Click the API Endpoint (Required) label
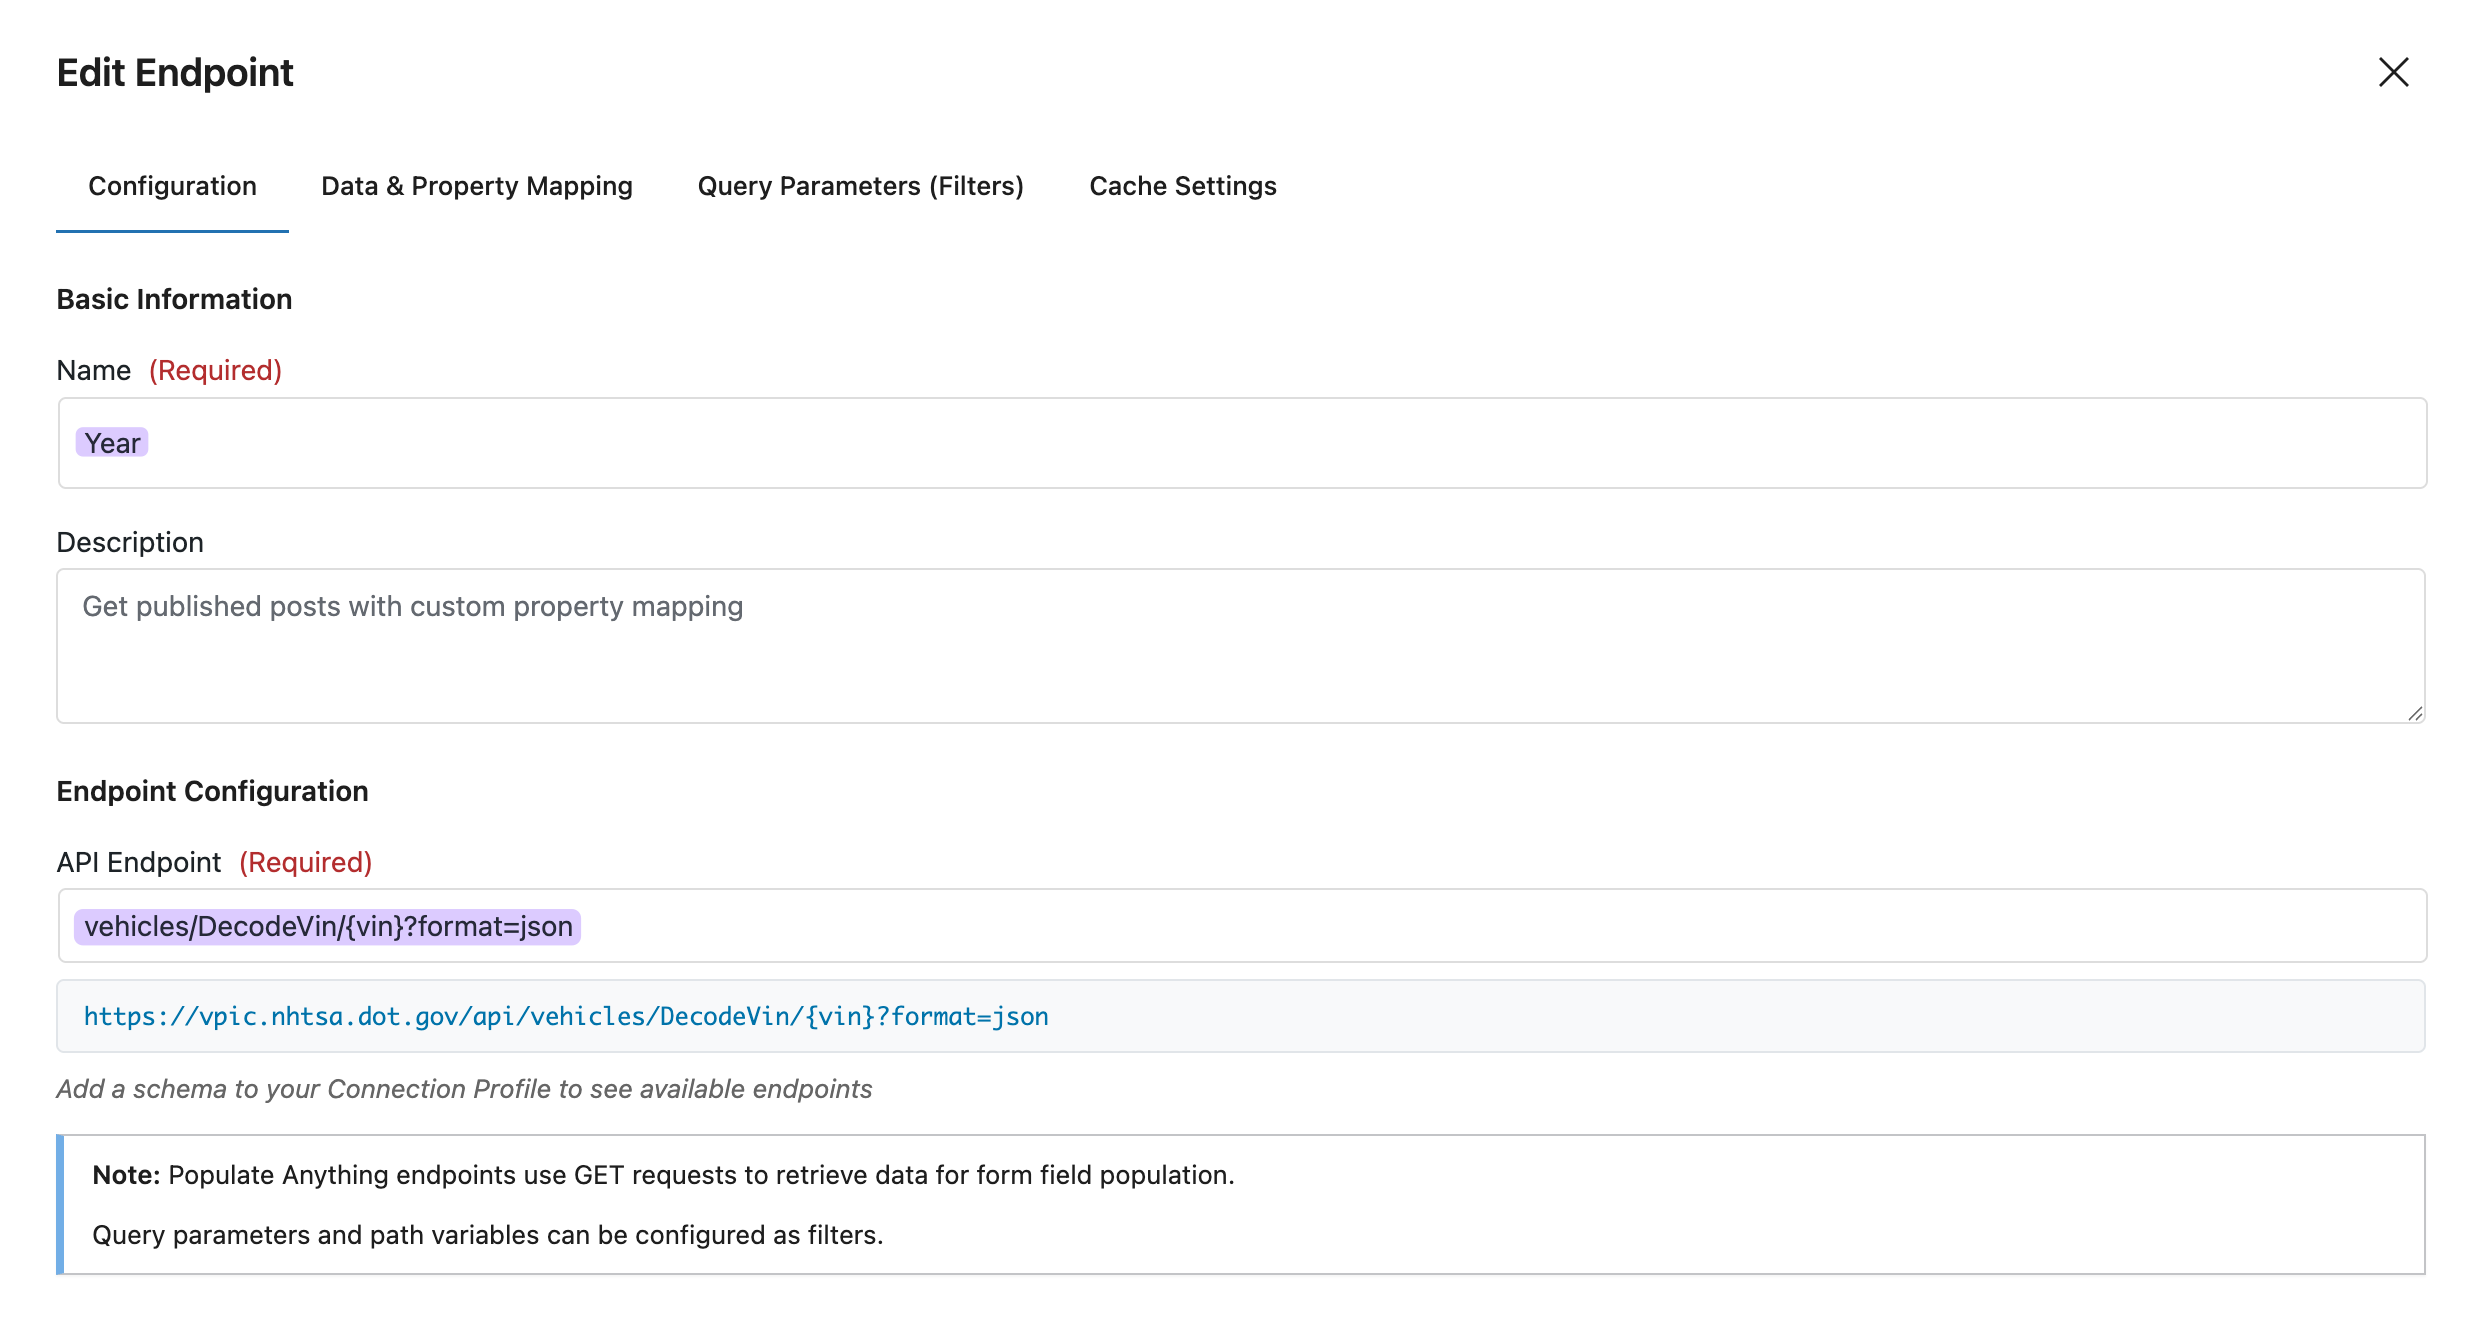Image resolution: width=2482 pixels, height=1343 pixels. click(x=213, y=862)
